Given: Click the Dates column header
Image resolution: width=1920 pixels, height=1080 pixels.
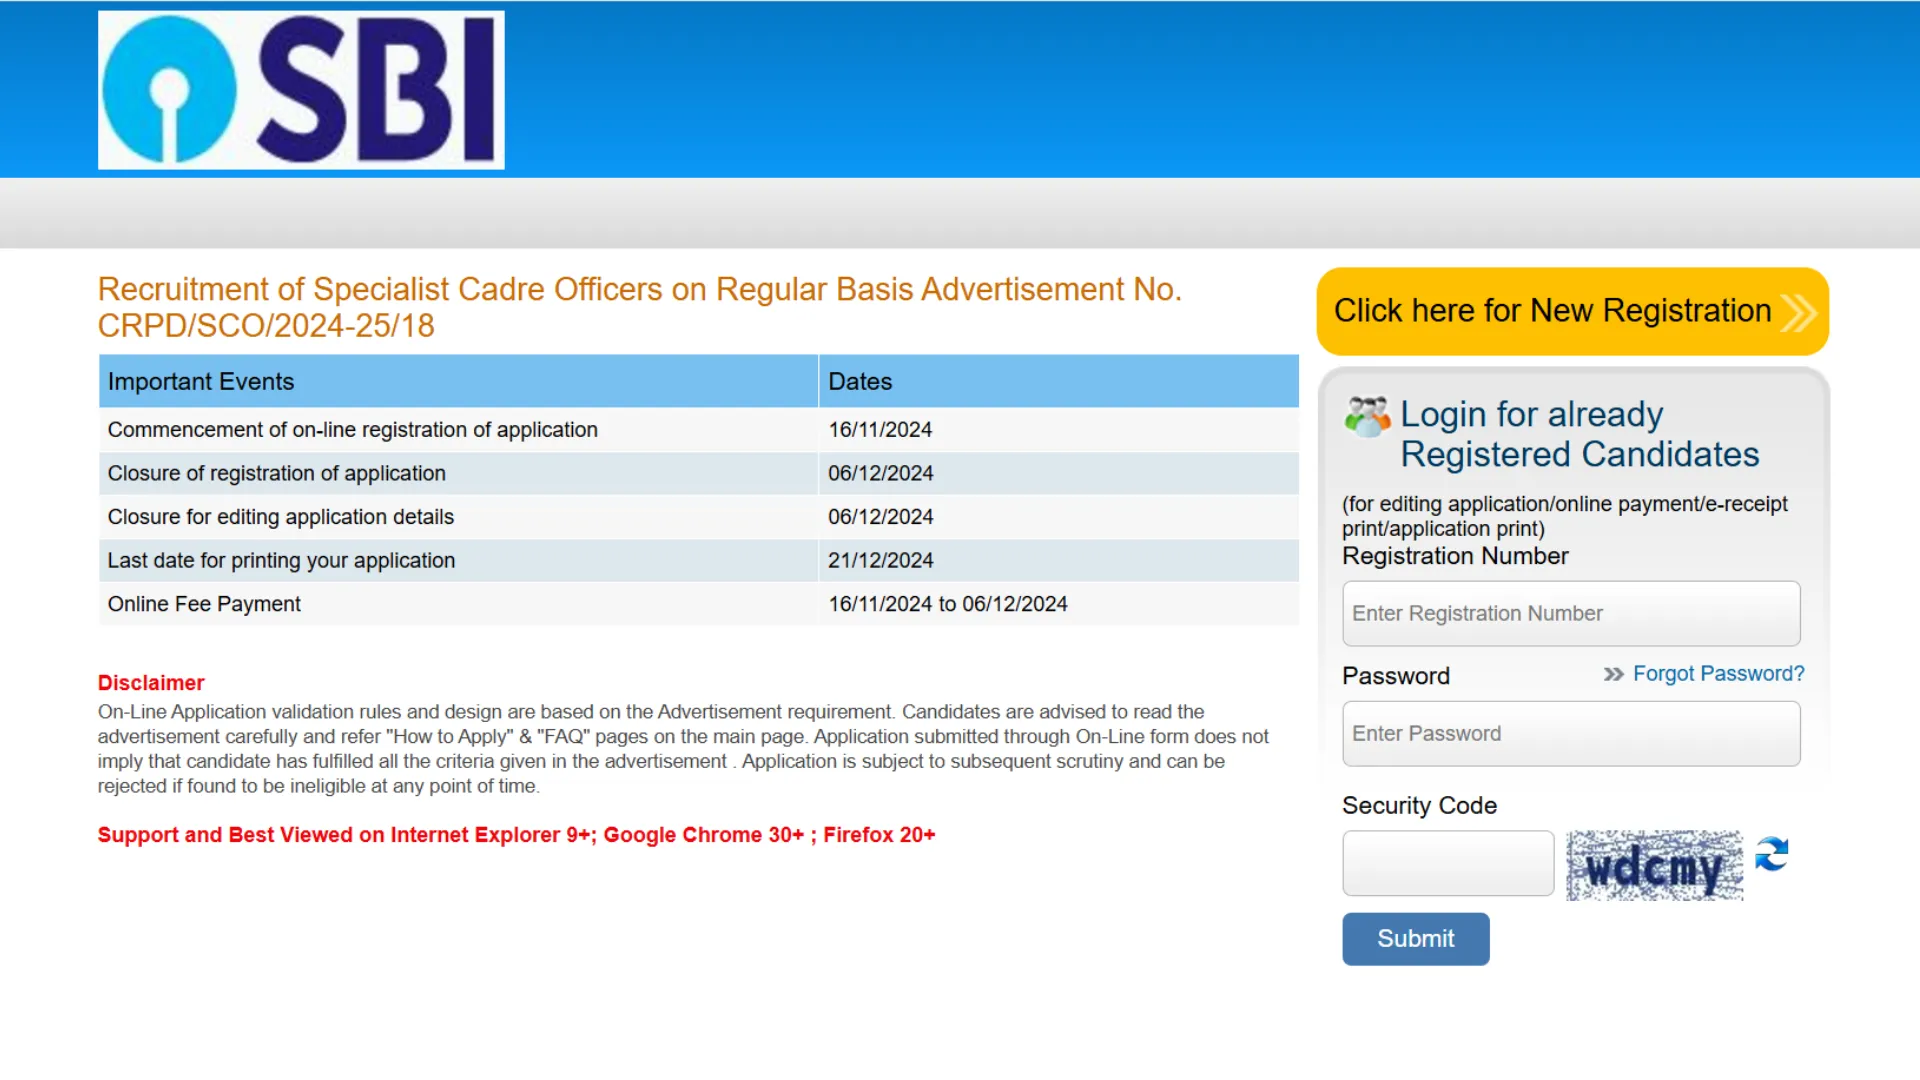Looking at the screenshot, I should [1059, 381].
